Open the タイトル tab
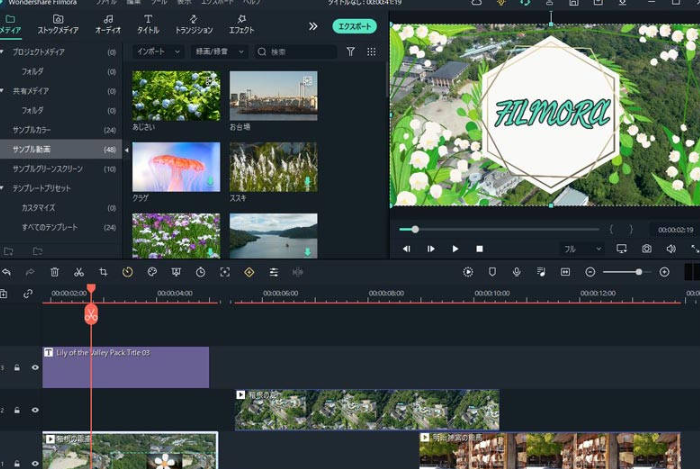The width and height of the screenshot is (700, 469). click(148, 25)
